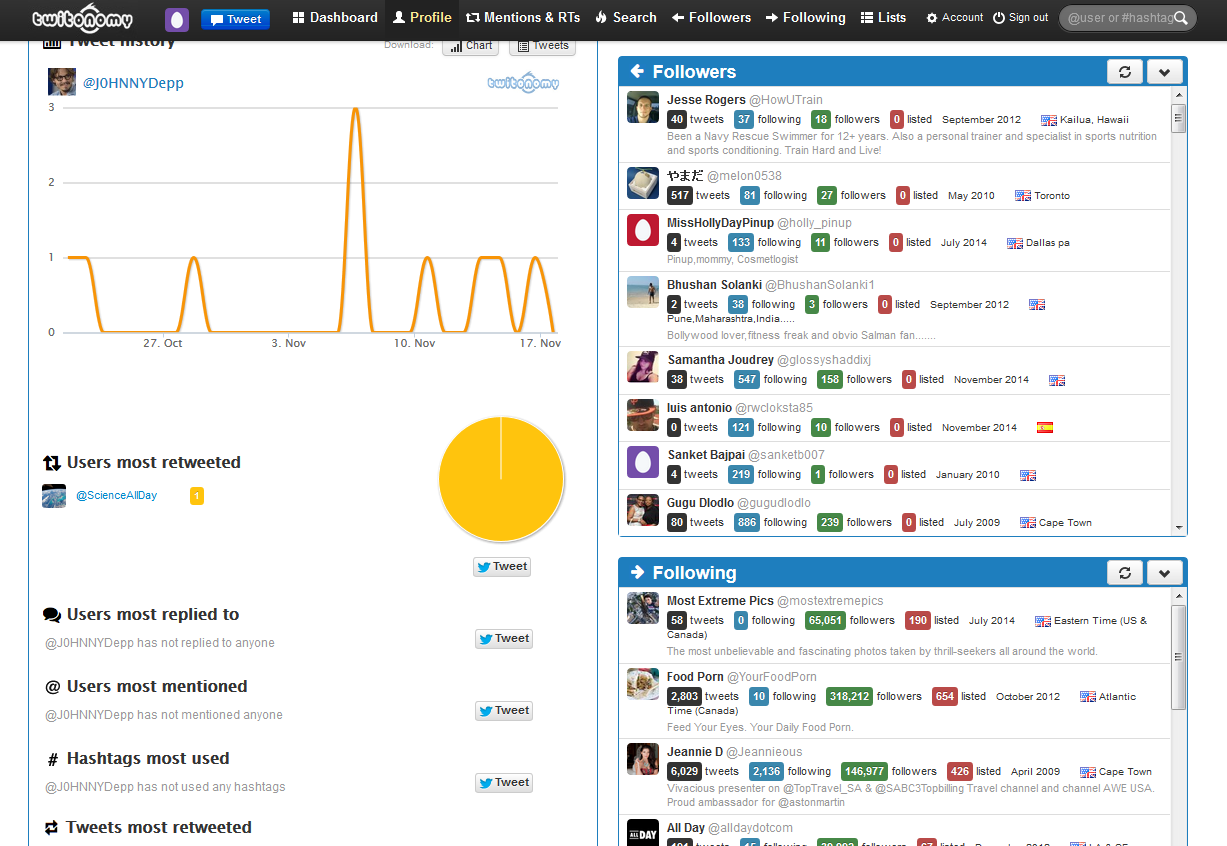The width and height of the screenshot is (1227, 846).
Task: Click Samantha Joudrey's 158 followers badge
Action: point(830,379)
